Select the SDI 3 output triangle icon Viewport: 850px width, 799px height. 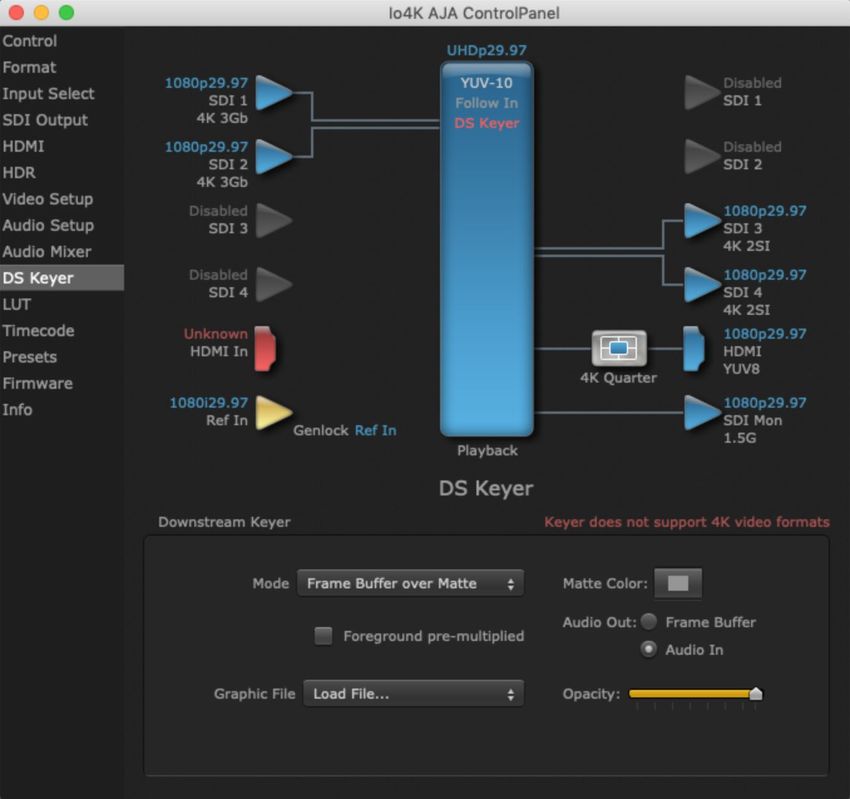pos(703,221)
